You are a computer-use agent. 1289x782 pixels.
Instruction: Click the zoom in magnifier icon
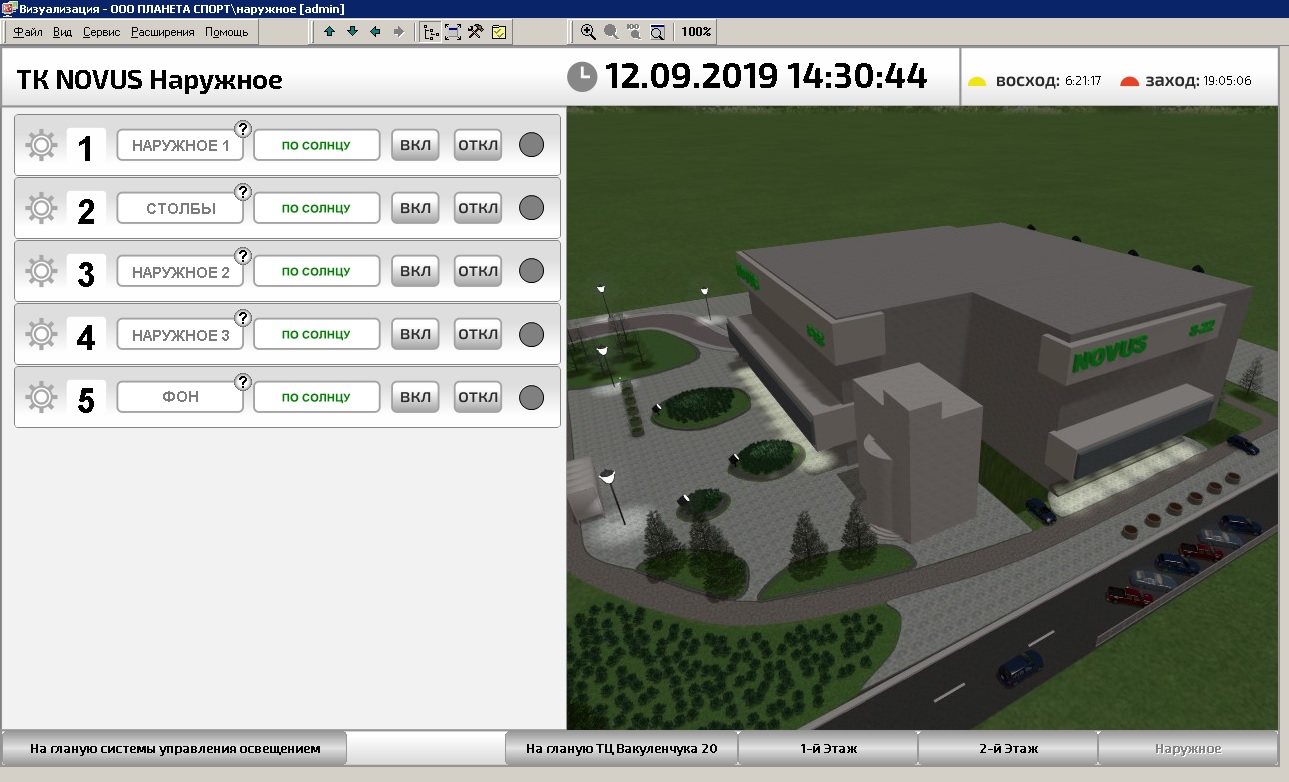point(589,32)
